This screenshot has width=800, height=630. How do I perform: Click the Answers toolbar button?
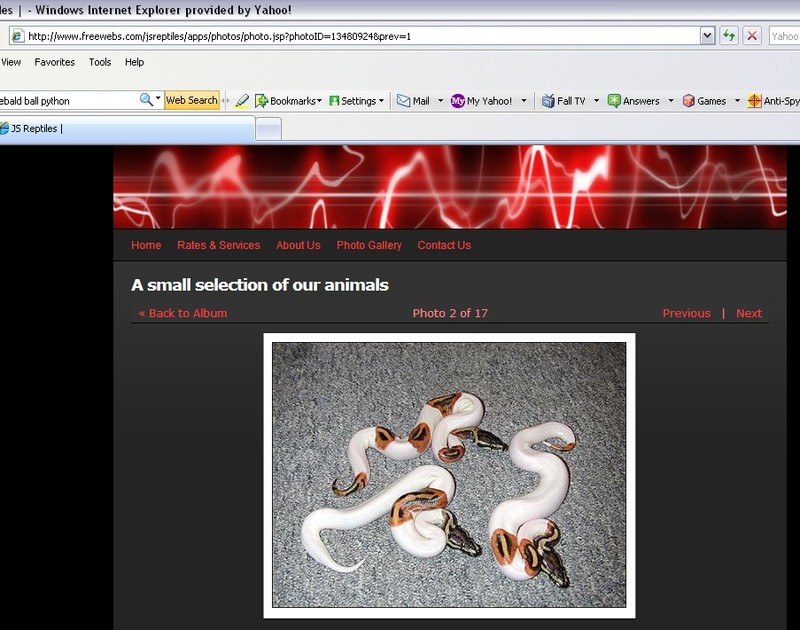coord(633,101)
